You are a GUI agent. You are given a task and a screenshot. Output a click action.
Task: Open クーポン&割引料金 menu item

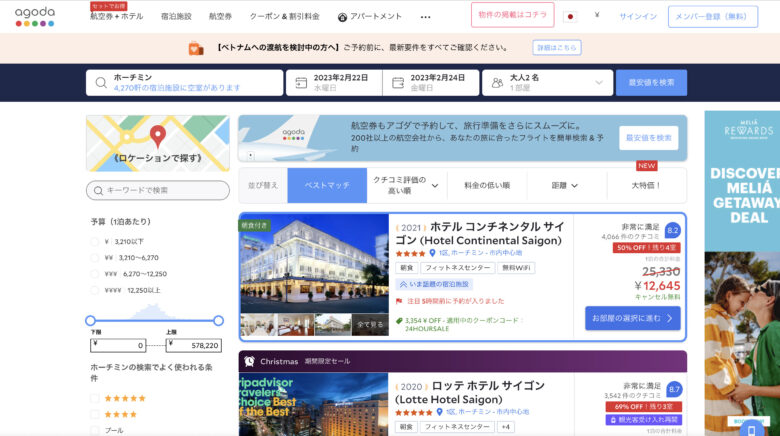(x=285, y=16)
